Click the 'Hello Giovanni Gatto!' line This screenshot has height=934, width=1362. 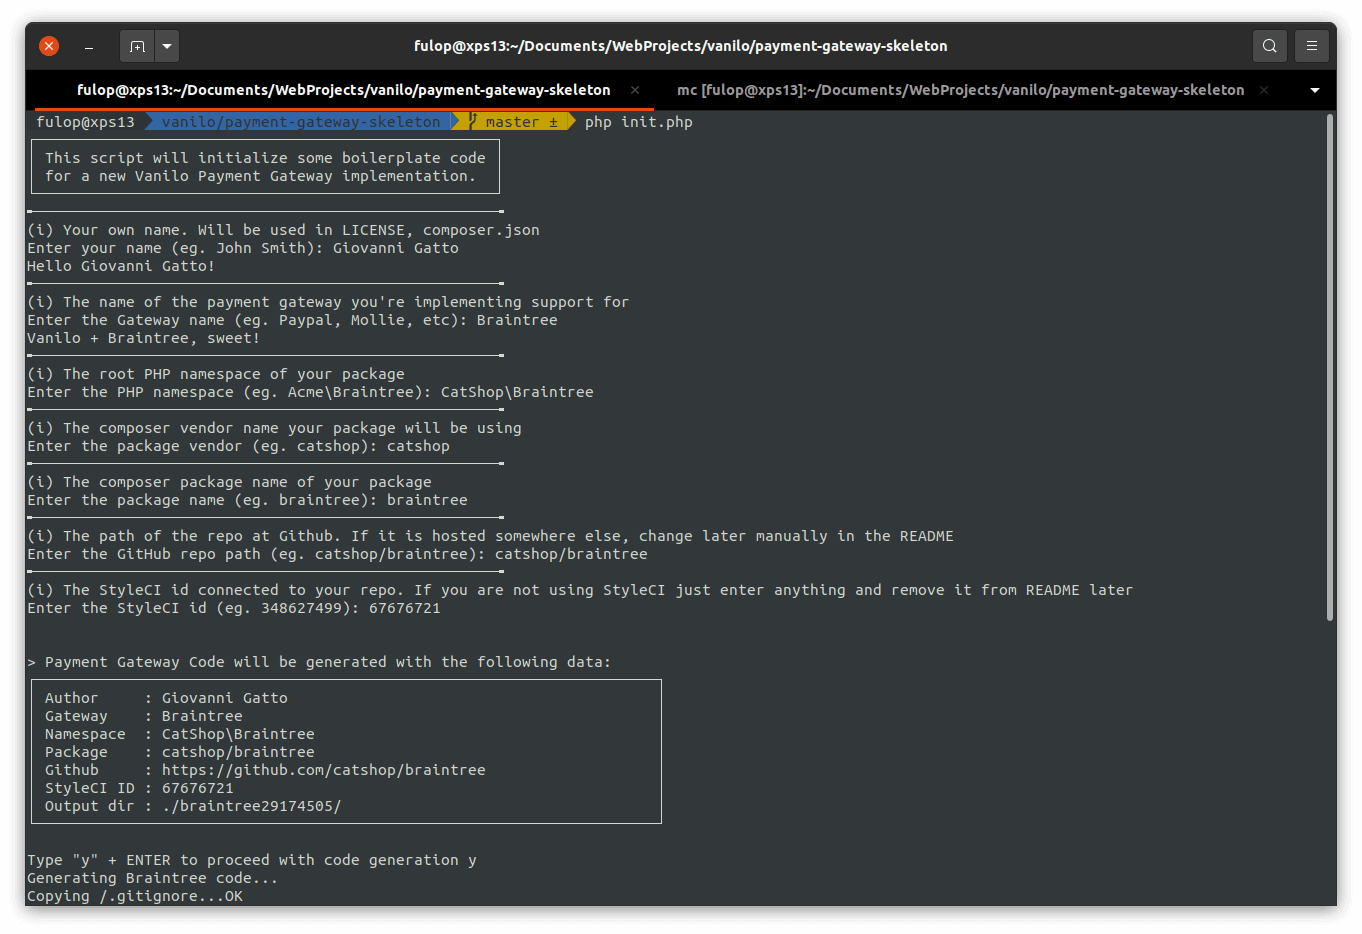(121, 266)
